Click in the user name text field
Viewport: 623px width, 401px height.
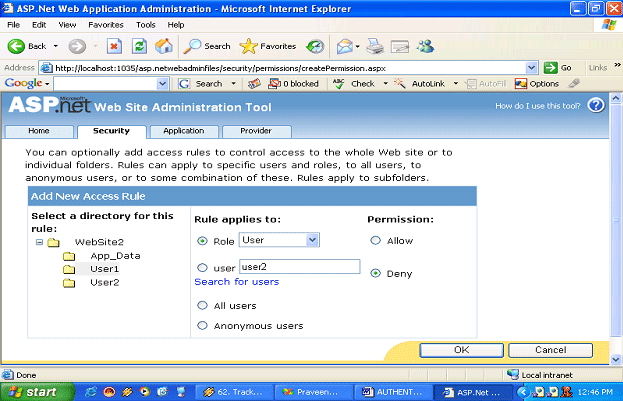(x=300, y=267)
